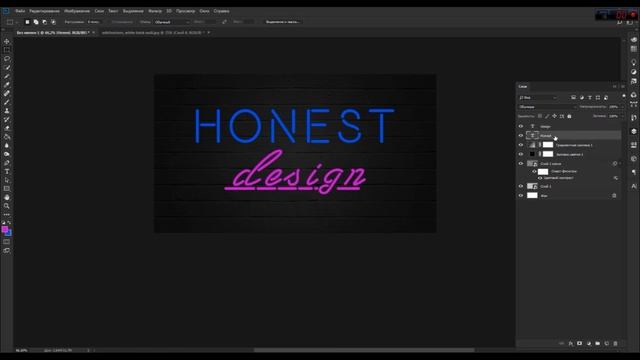
Task: Toggle Quick Mask mode in toolbox
Action: point(7,242)
